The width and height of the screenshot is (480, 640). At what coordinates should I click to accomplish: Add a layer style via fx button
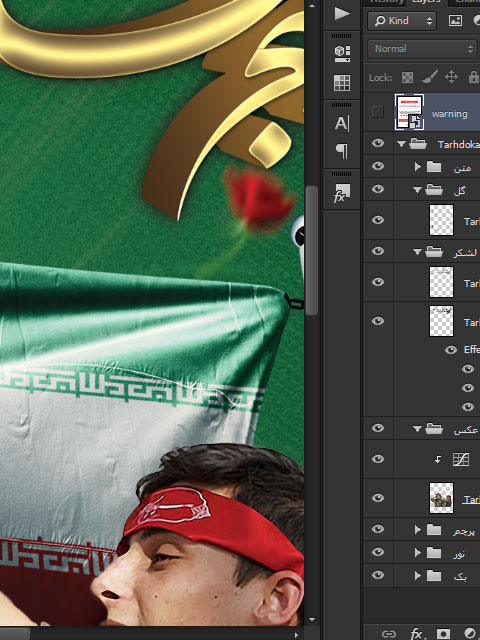click(416, 634)
